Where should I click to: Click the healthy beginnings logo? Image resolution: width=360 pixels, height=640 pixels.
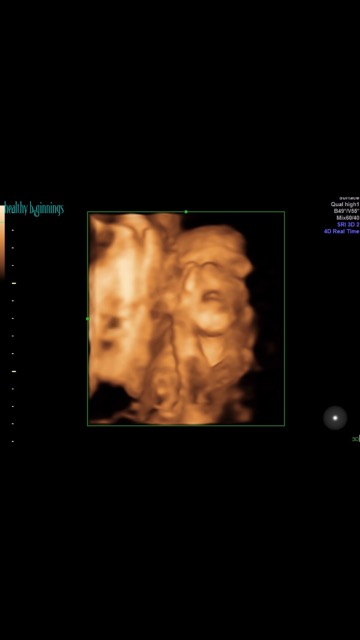(x=34, y=209)
